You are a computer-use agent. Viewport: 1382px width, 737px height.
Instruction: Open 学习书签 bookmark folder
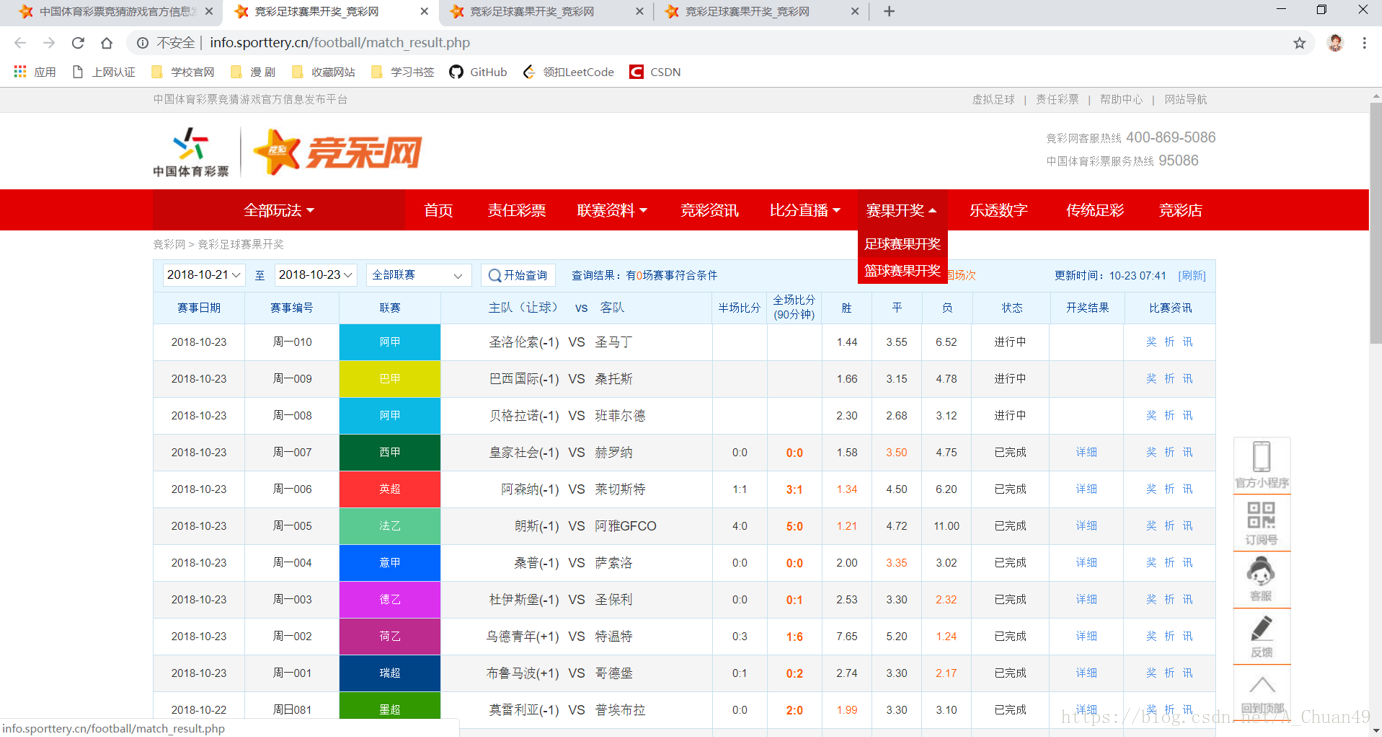[402, 72]
